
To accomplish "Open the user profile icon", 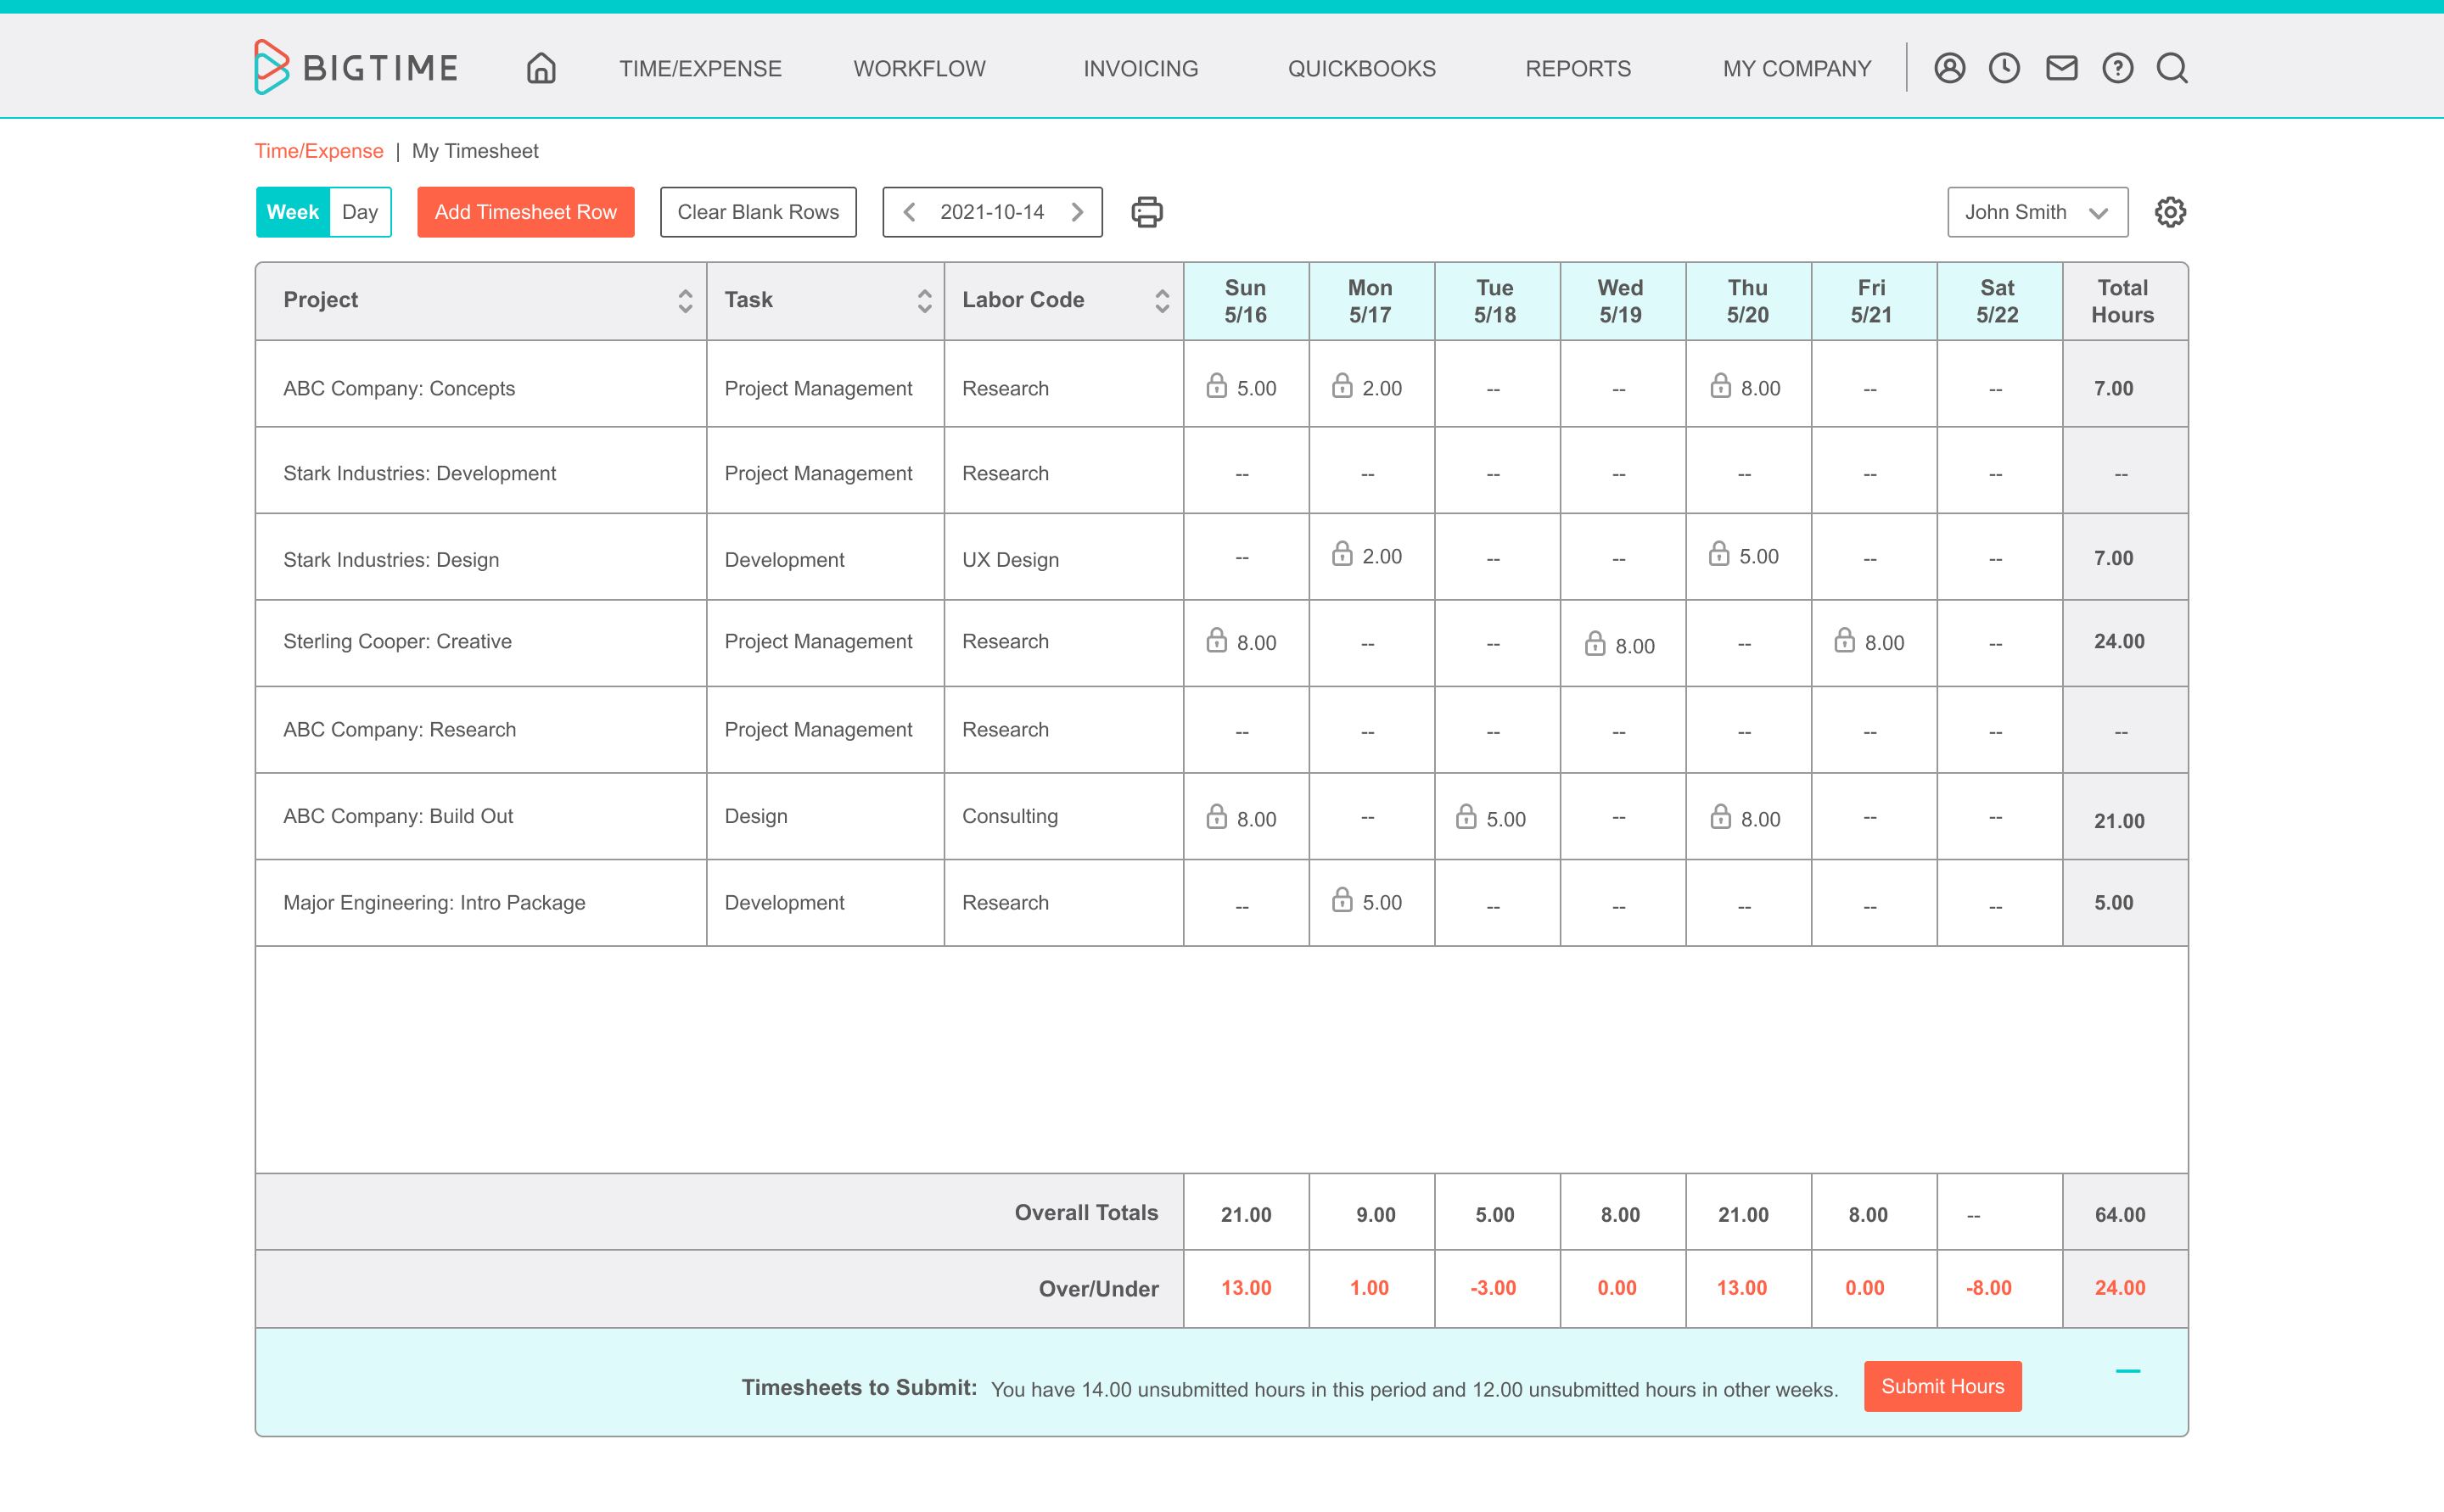I will (1949, 68).
